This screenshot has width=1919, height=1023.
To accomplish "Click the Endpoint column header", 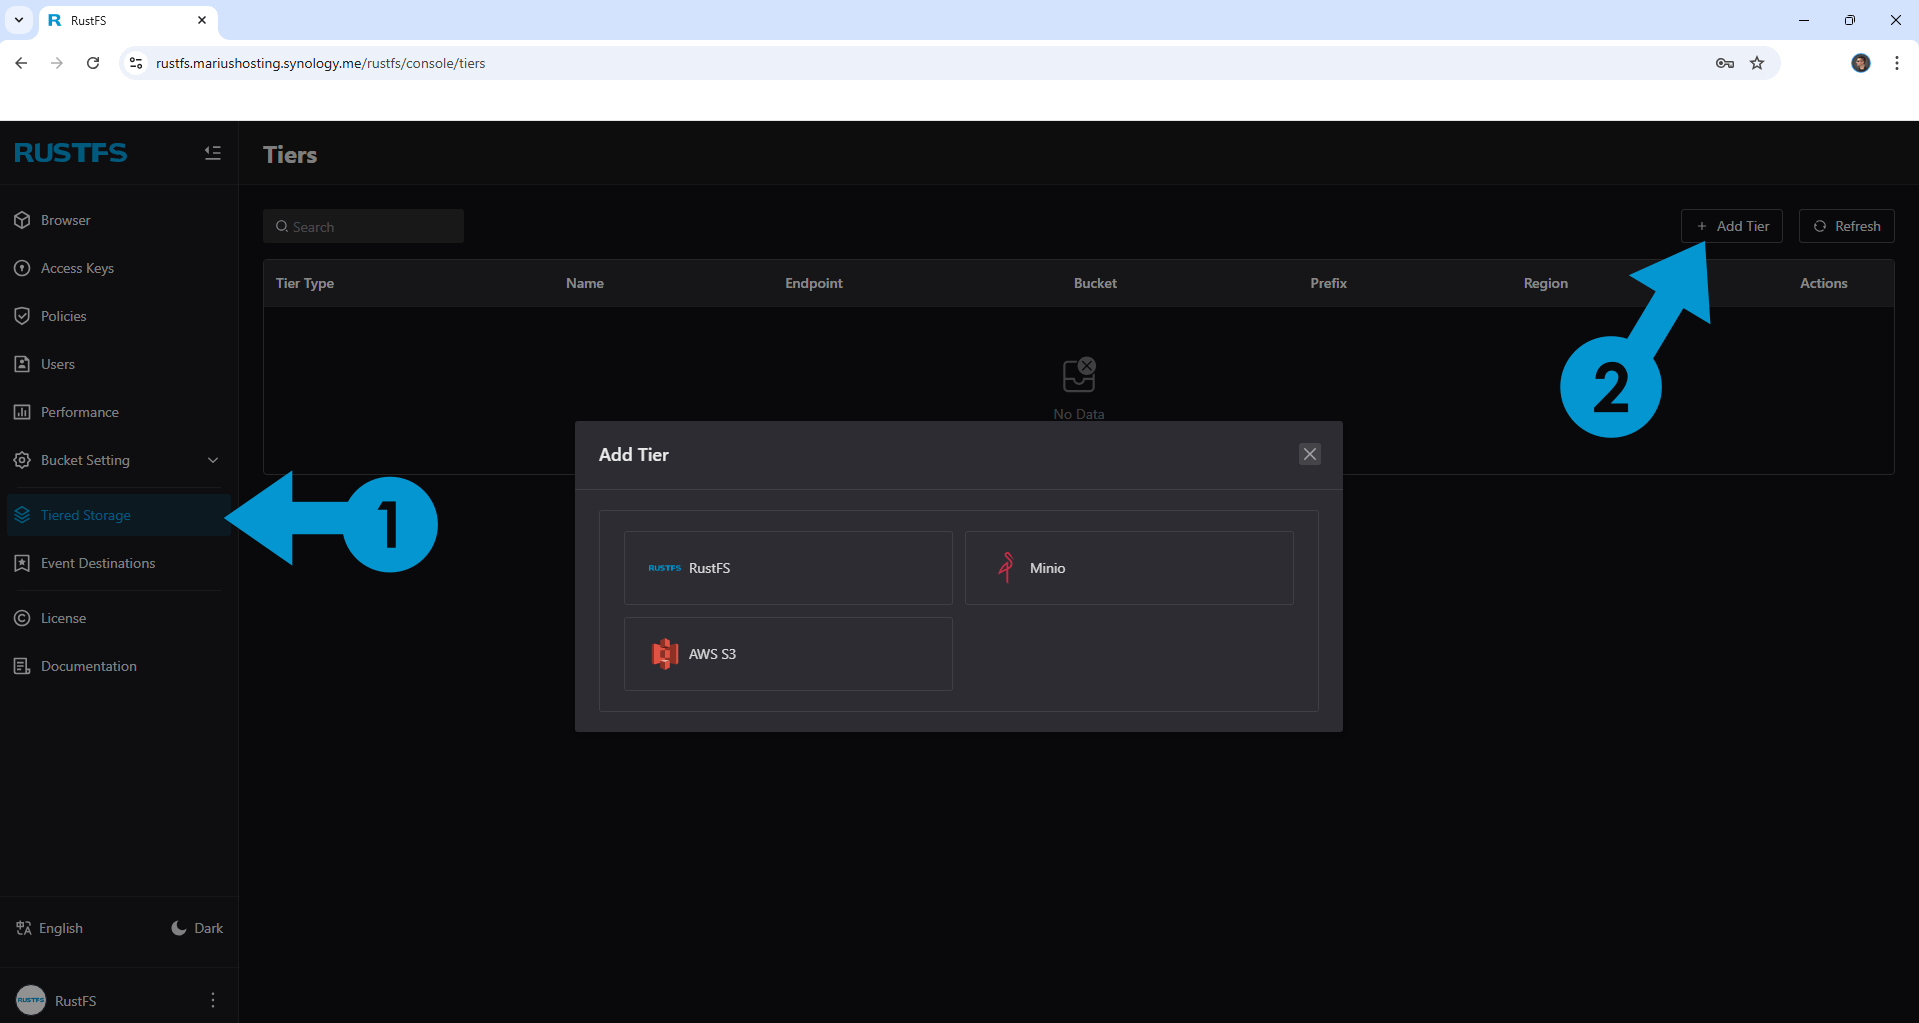I will (x=814, y=283).
